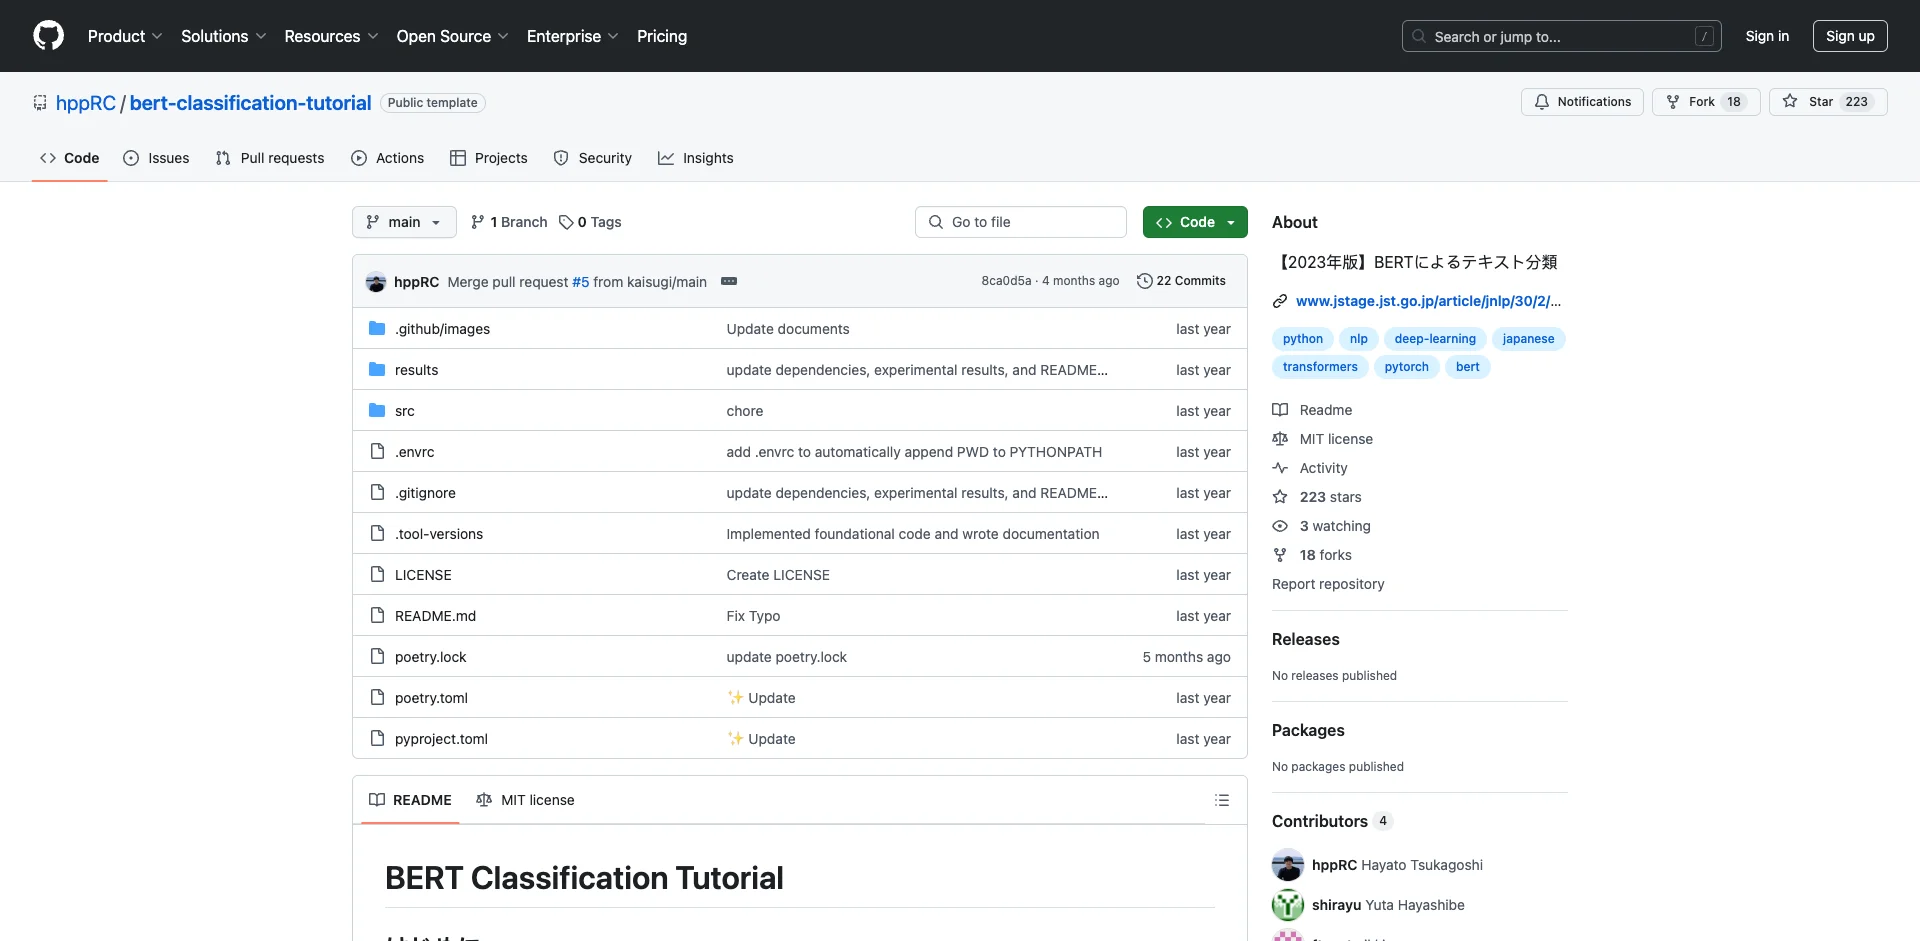Click the bert topic tag
The image size is (1920, 941).
pos(1467,367)
